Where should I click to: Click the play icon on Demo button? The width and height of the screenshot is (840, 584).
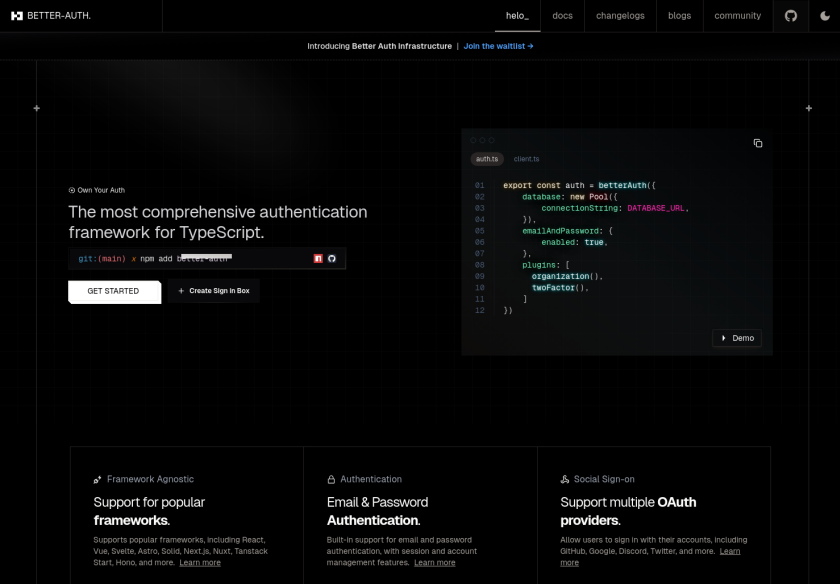pos(724,338)
